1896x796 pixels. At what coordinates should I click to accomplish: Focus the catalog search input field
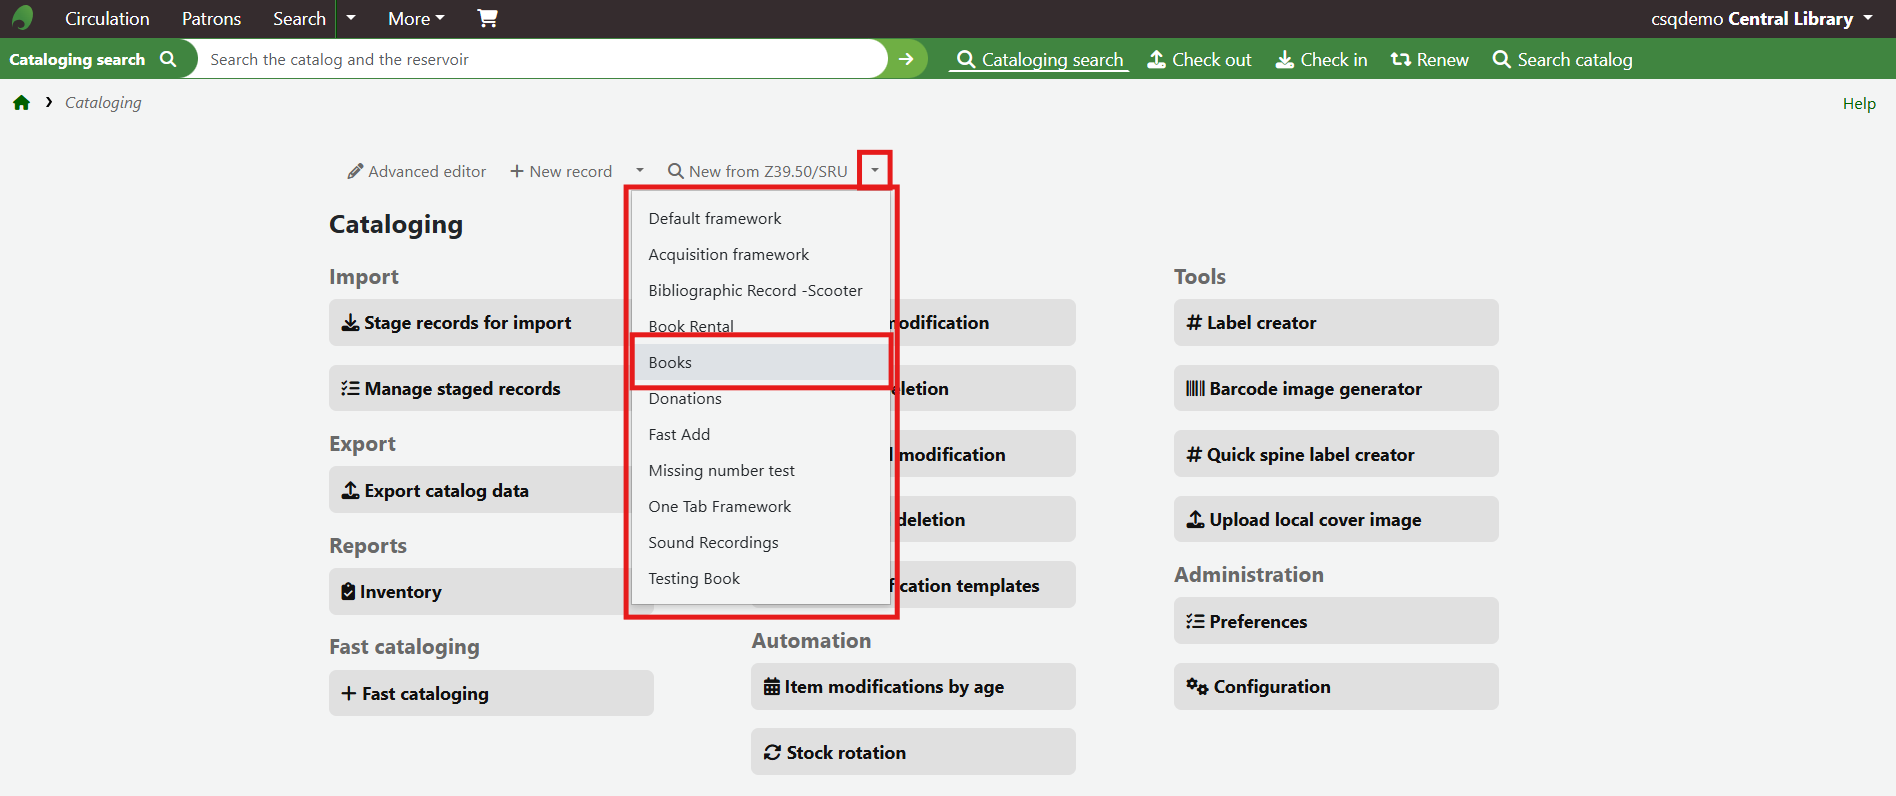[x=540, y=59]
